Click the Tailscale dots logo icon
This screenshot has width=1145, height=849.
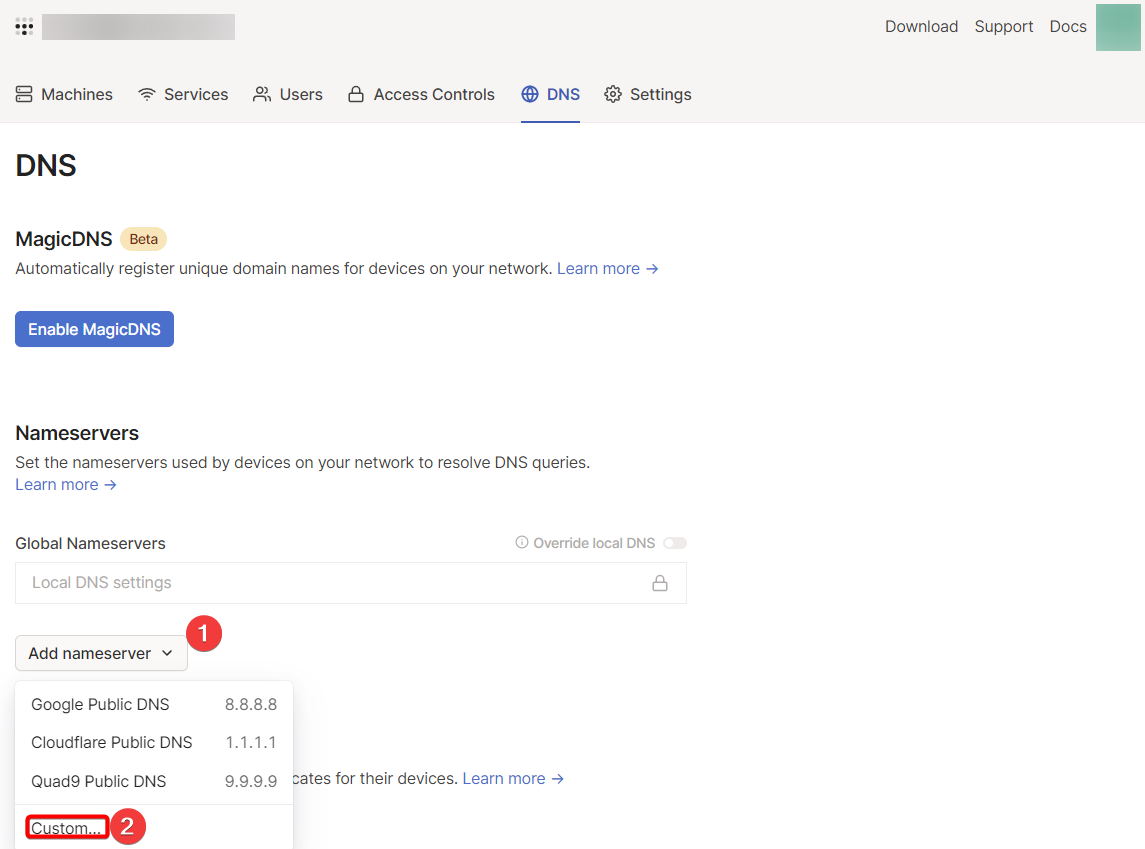[24, 27]
